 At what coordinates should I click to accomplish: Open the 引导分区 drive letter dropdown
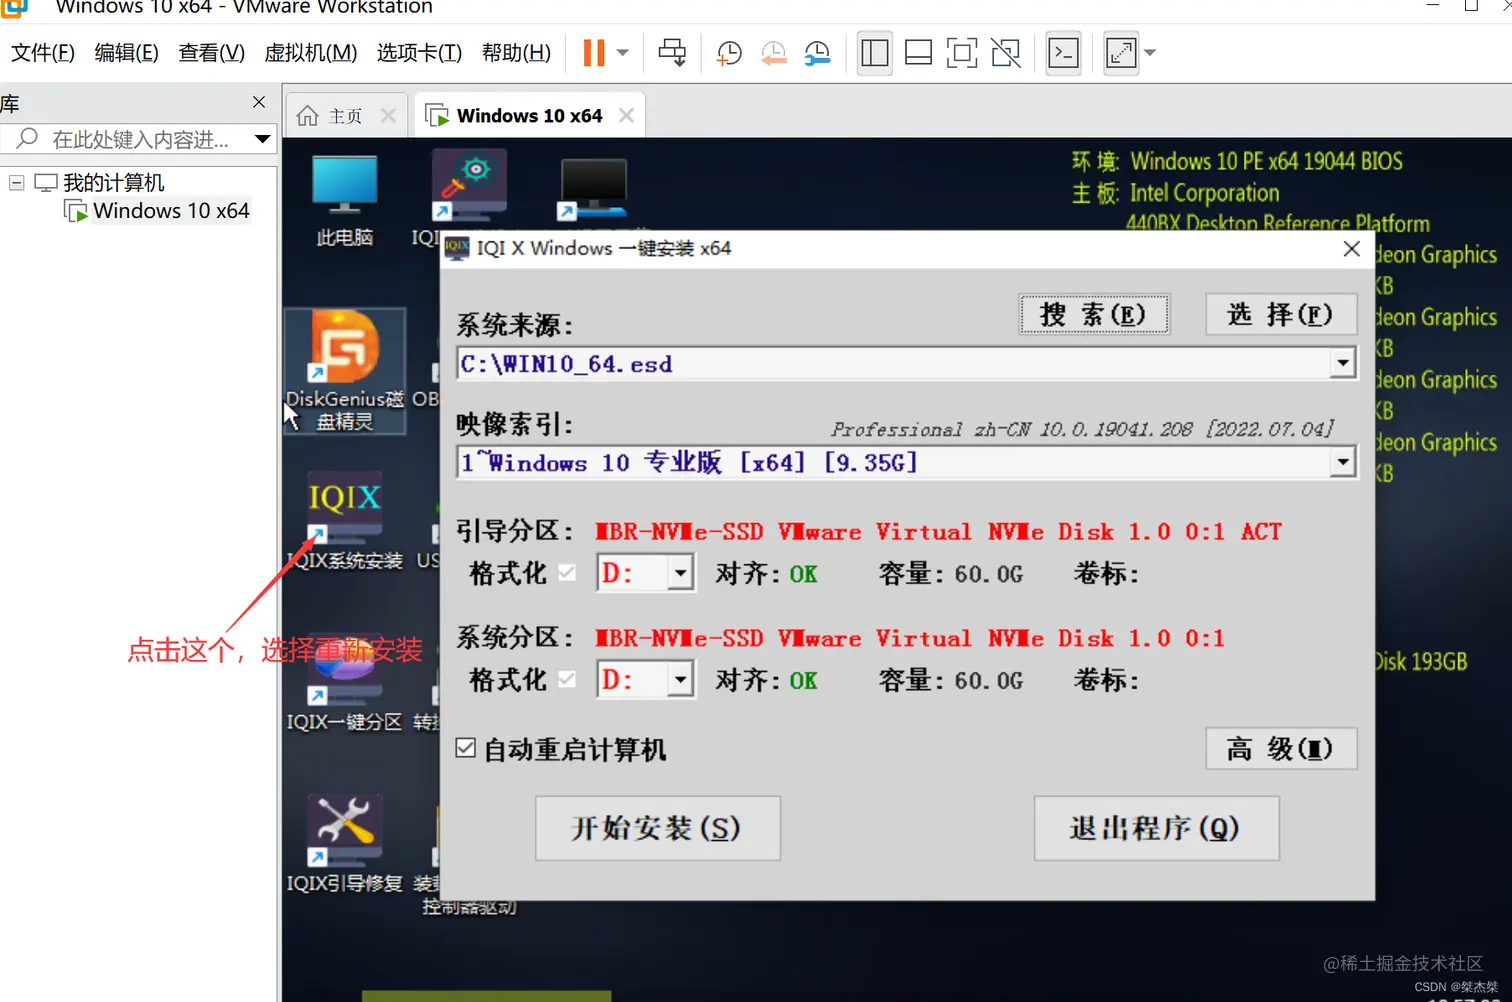coord(681,573)
